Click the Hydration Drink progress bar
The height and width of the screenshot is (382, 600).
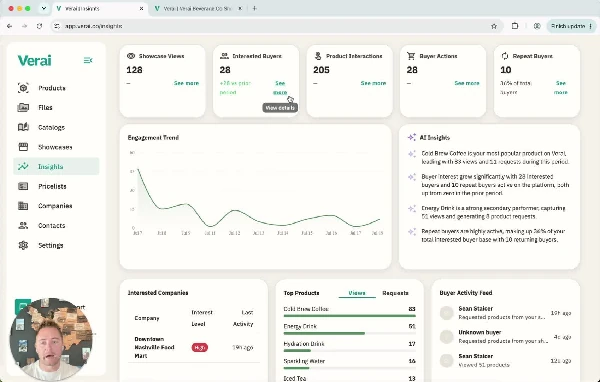(350, 351)
